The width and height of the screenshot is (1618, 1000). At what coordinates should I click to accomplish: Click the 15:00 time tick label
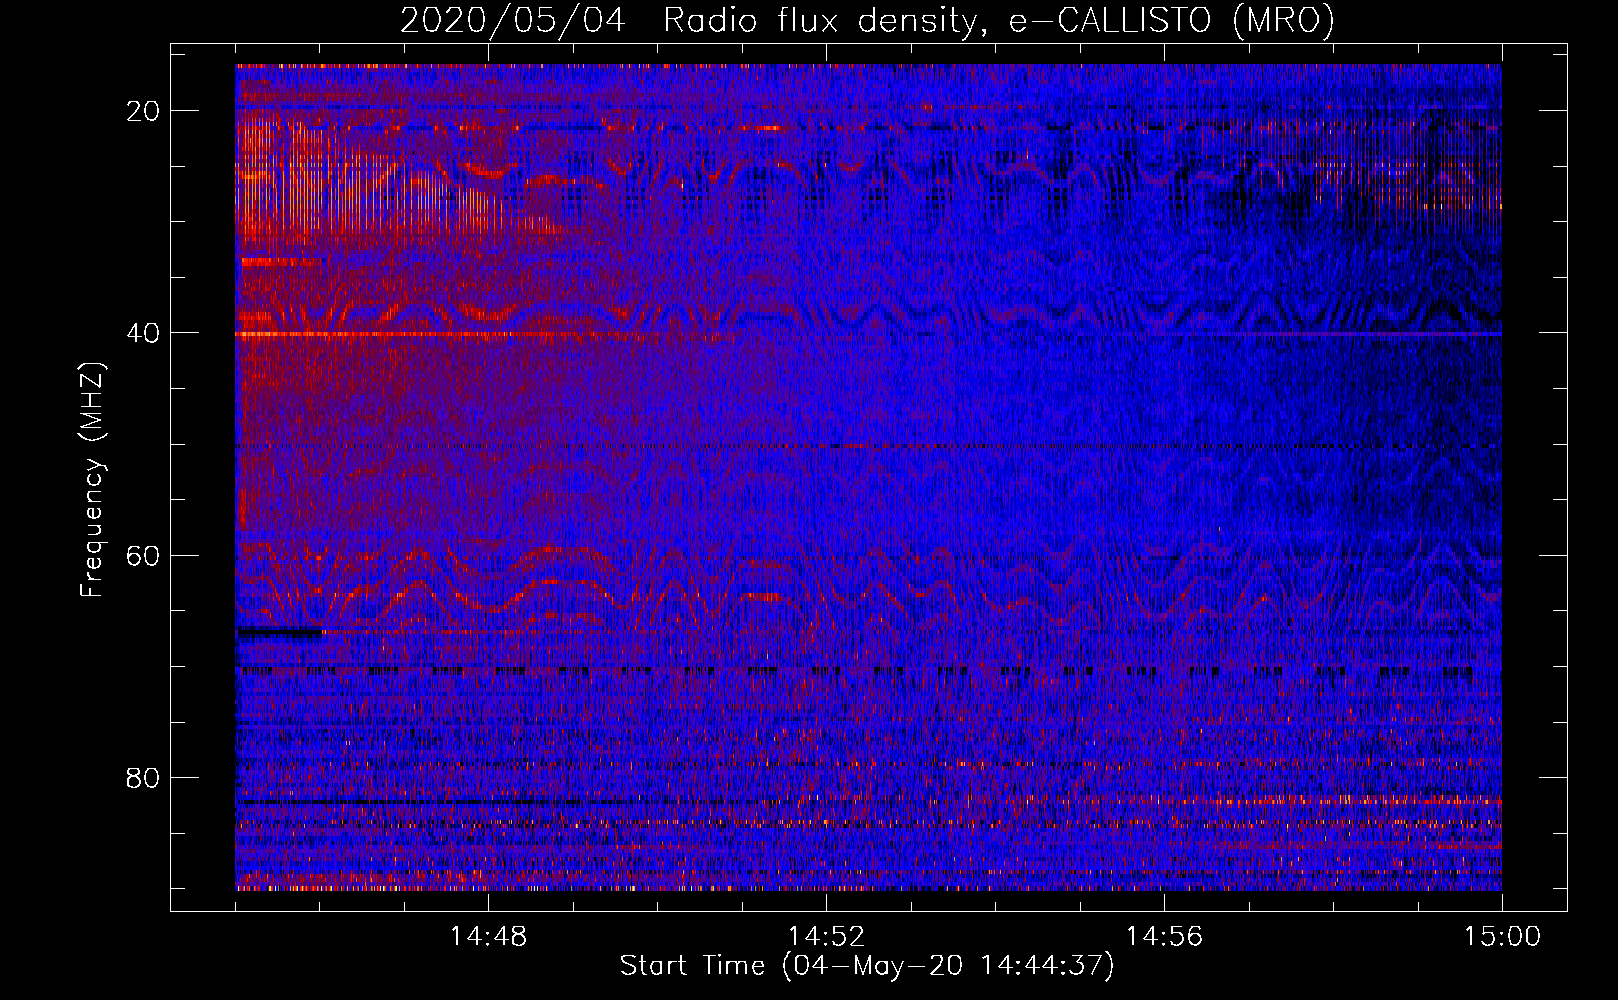pyautogui.click(x=1502, y=937)
